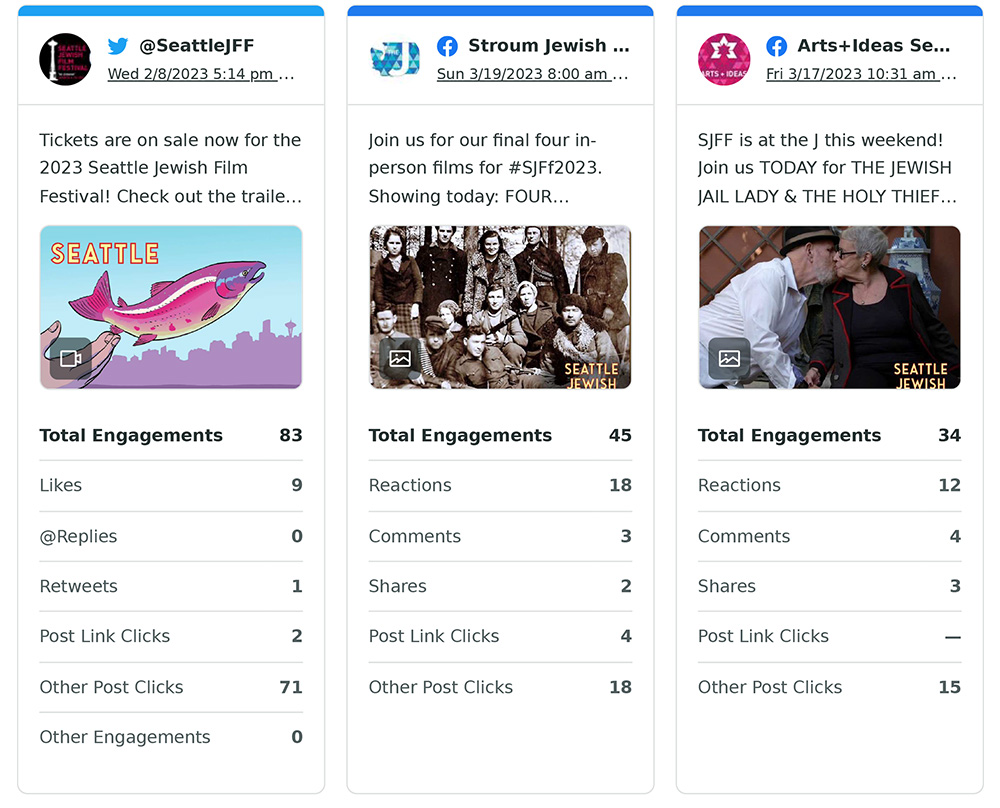This screenshot has height=808, width=1000.
Task: Open the Fri 3/17/2023 10:31 am timestamp link
Action: pyautogui.click(x=860, y=74)
